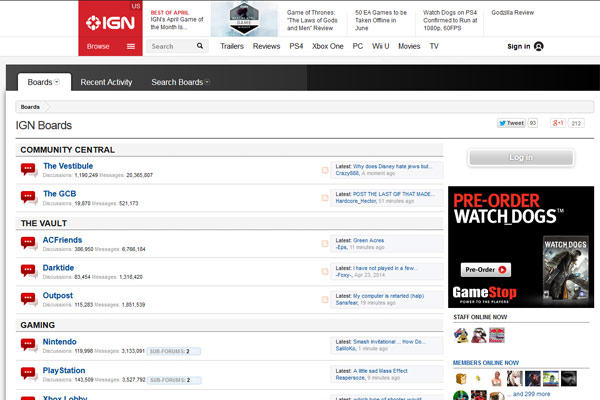
Task: Click second staff online avatar
Action: pos(479,335)
